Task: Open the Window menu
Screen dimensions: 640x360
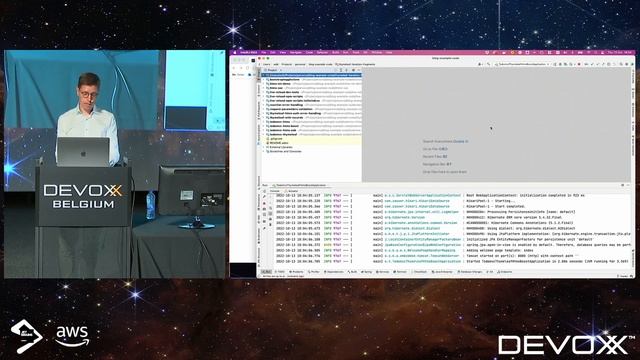Action: click(376, 52)
